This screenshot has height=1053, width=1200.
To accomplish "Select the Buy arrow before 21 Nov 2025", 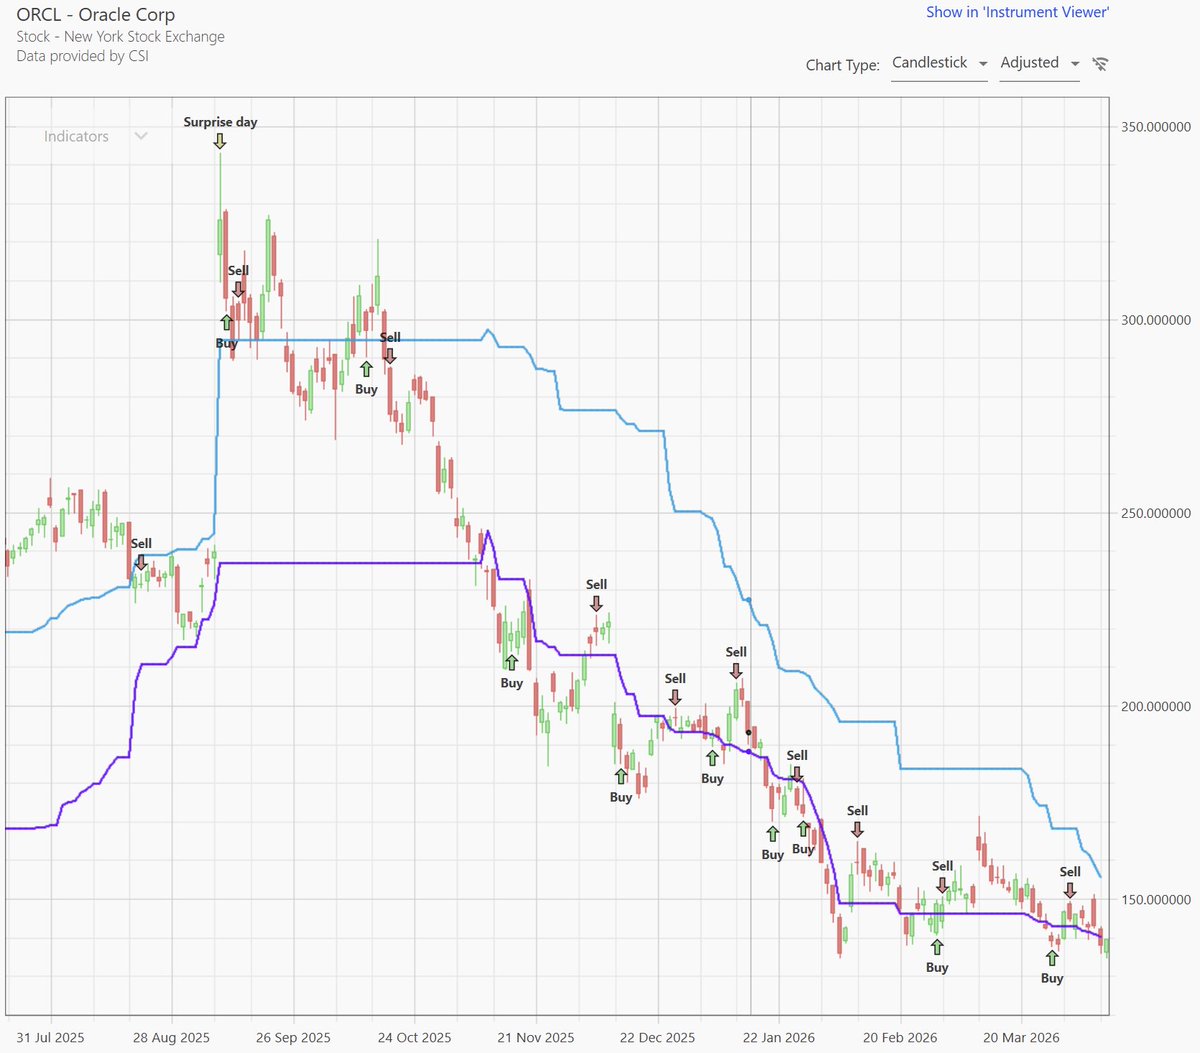I will (511, 662).
